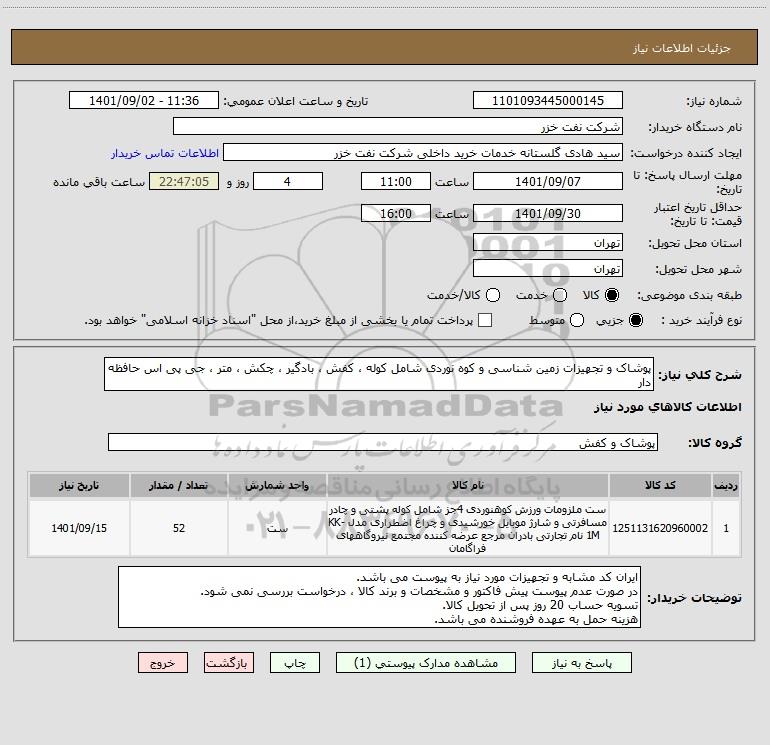Click the need number field 1101093445000145
The image size is (770, 745).
(548, 101)
